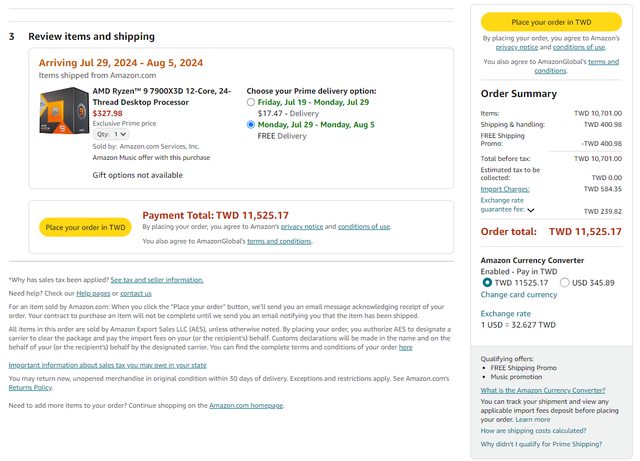Viewport: 640px width, 461px height.
Task: Click Why didn't I qualify for Prime Shipping
Action: pyautogui.click(x=541, y=444)
